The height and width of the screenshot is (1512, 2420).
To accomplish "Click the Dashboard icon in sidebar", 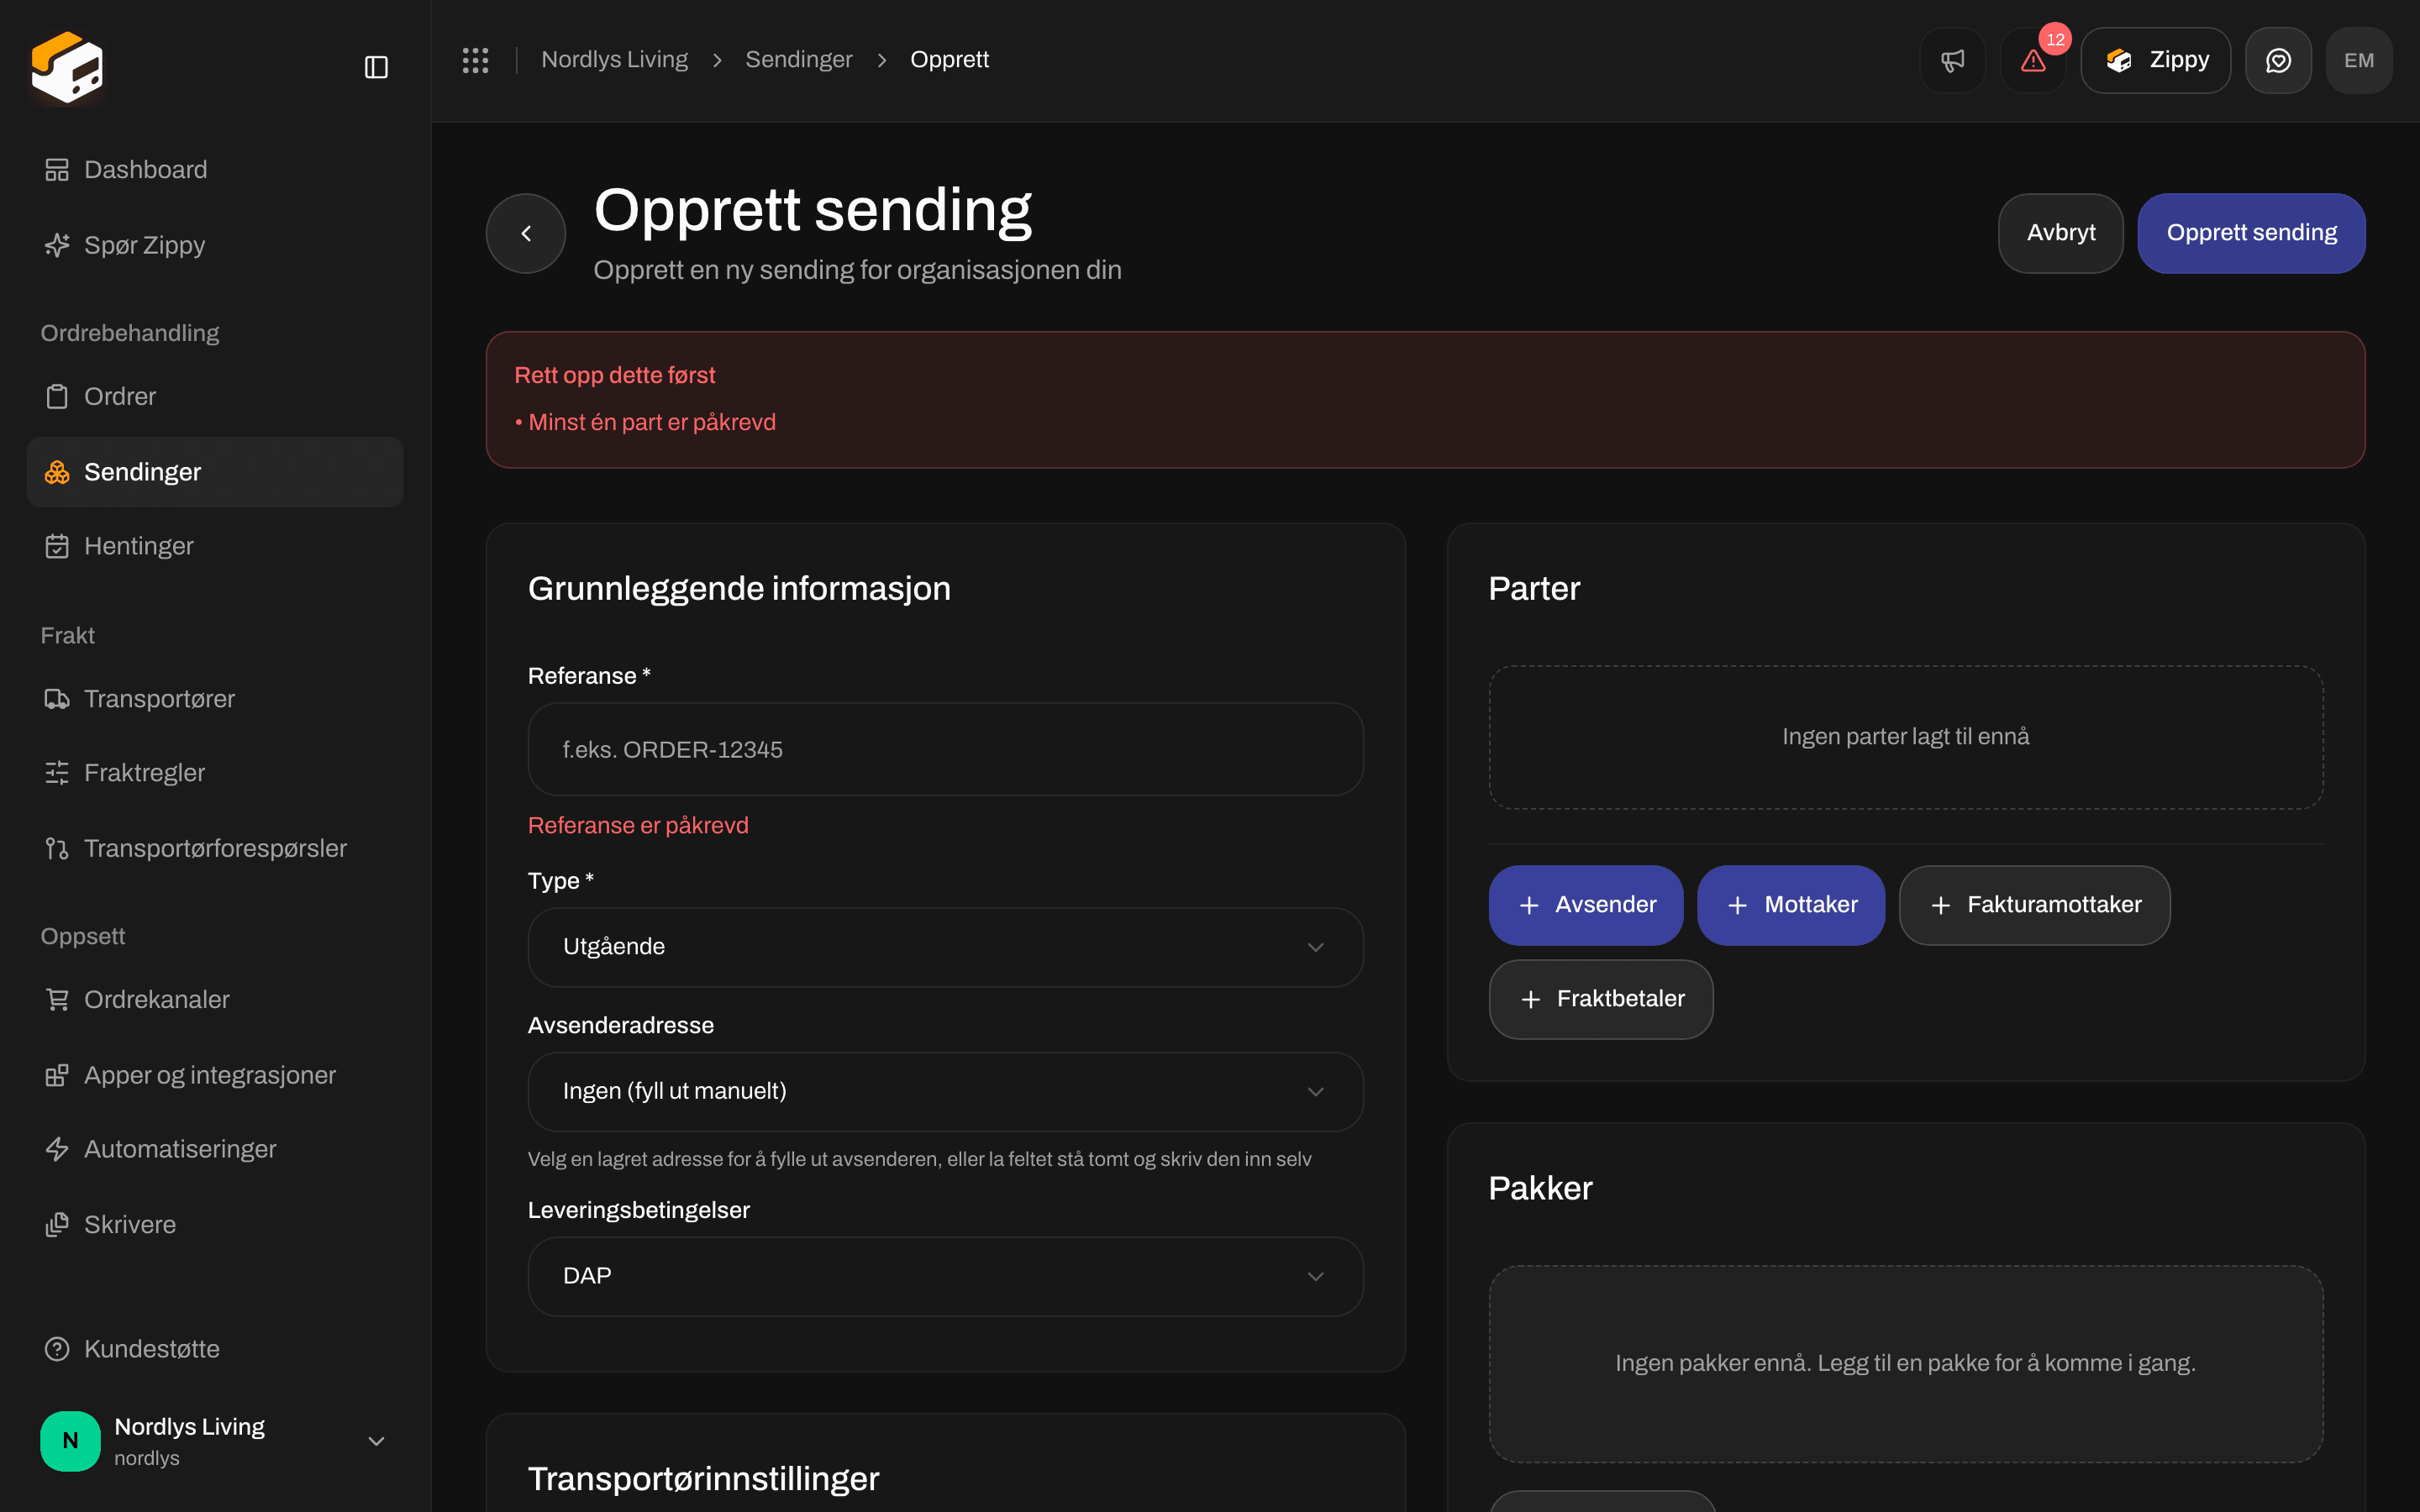I will click(x=57, y=170).
